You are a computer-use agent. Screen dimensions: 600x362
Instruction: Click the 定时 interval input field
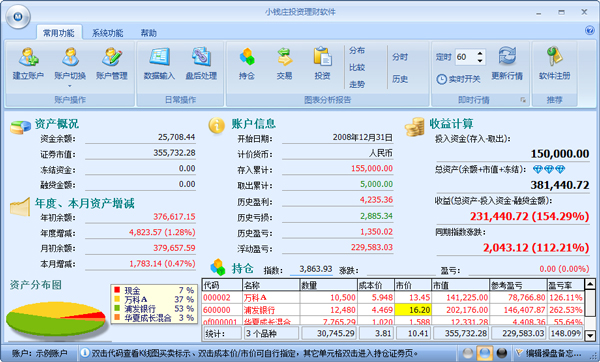click(x=465, y=57)
